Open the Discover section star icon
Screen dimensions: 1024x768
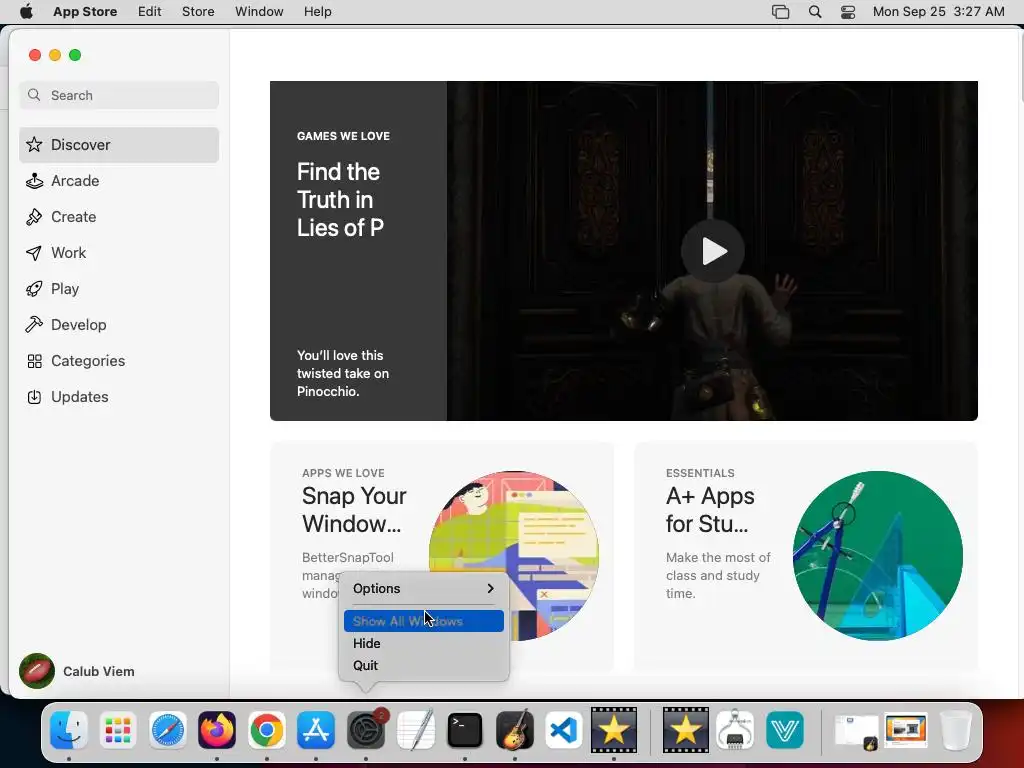coord(34,144)
